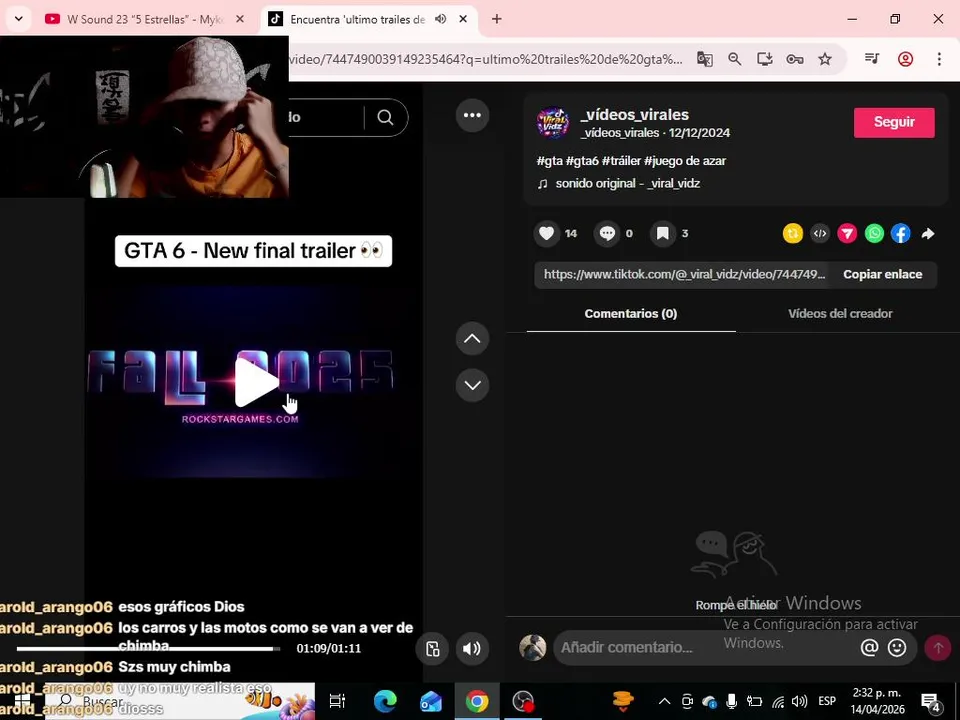Image resolution: width=960 pixels, height=720 pixels.
Task: Click the address bar URL
Action: (x=487, y=59)
